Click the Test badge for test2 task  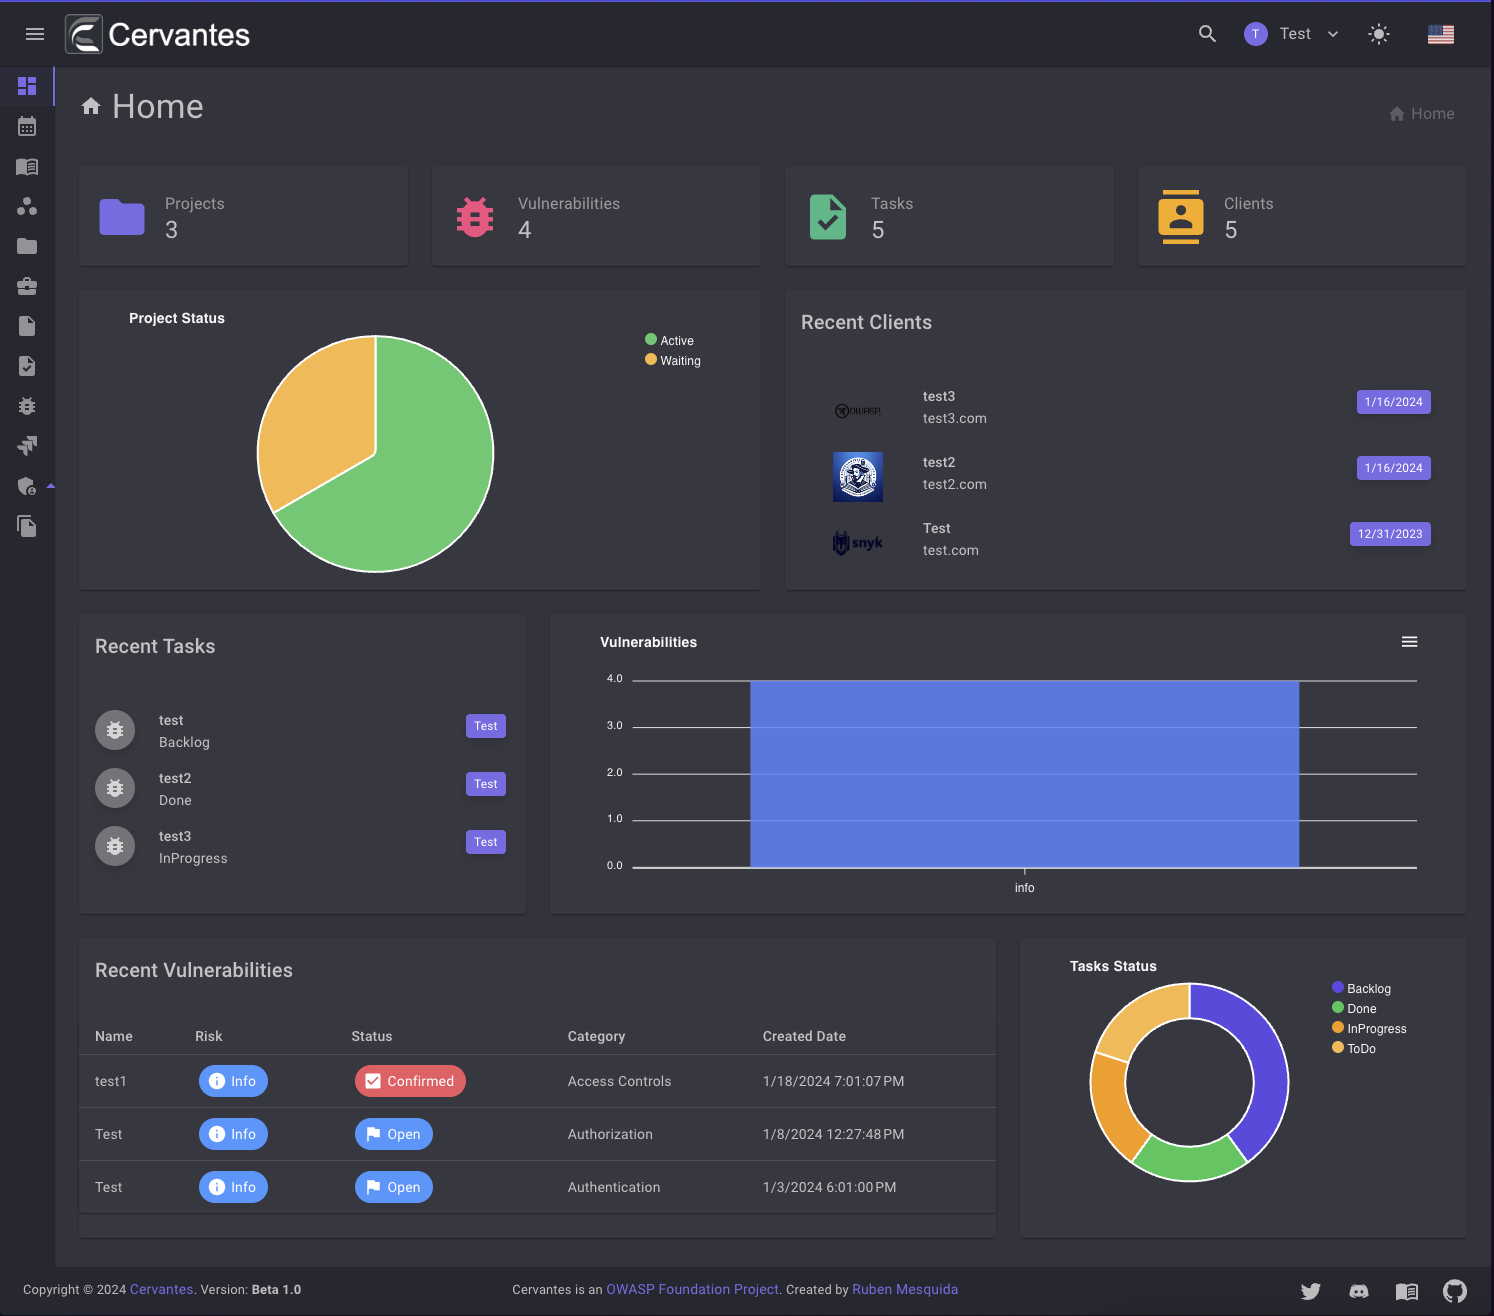pyautogui.click(x=486, y=784)
